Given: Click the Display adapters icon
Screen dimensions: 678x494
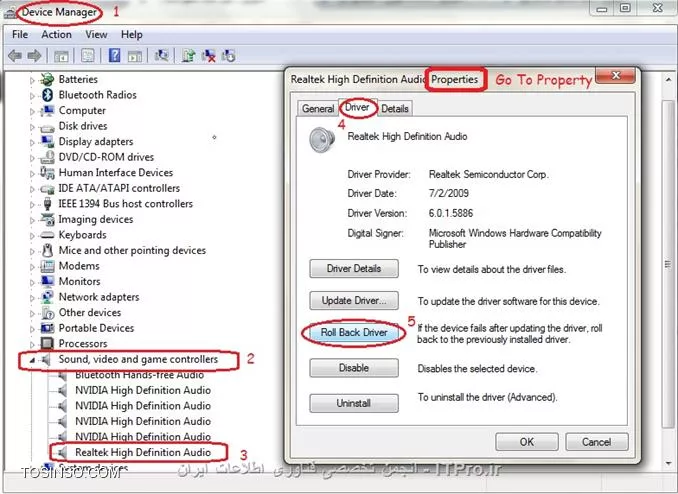Looking at the screenshot, I should click(47, 141).
